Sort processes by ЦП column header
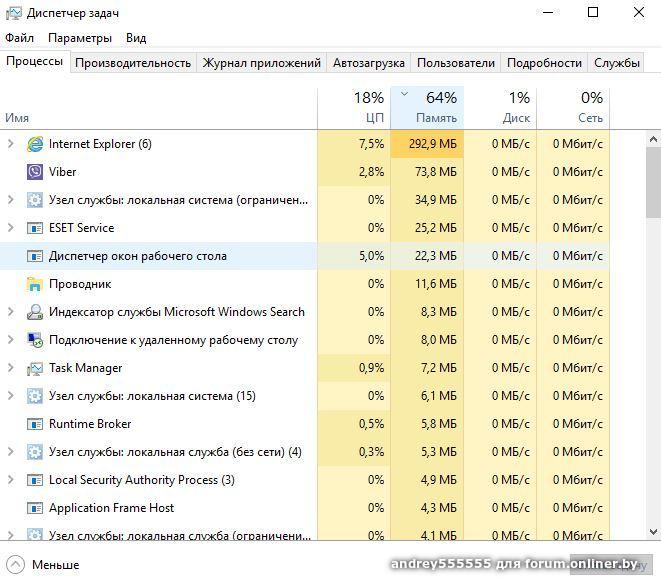 (353, 107)
